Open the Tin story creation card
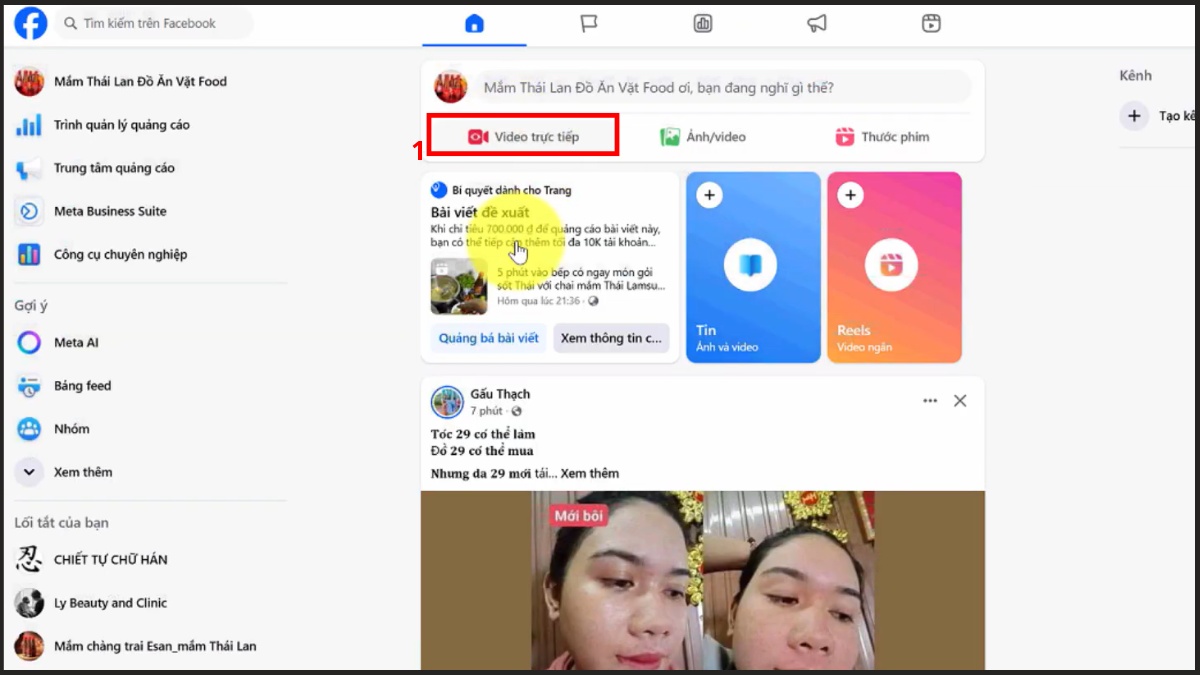Screen dimensions: 1200x675 (751, 267)
